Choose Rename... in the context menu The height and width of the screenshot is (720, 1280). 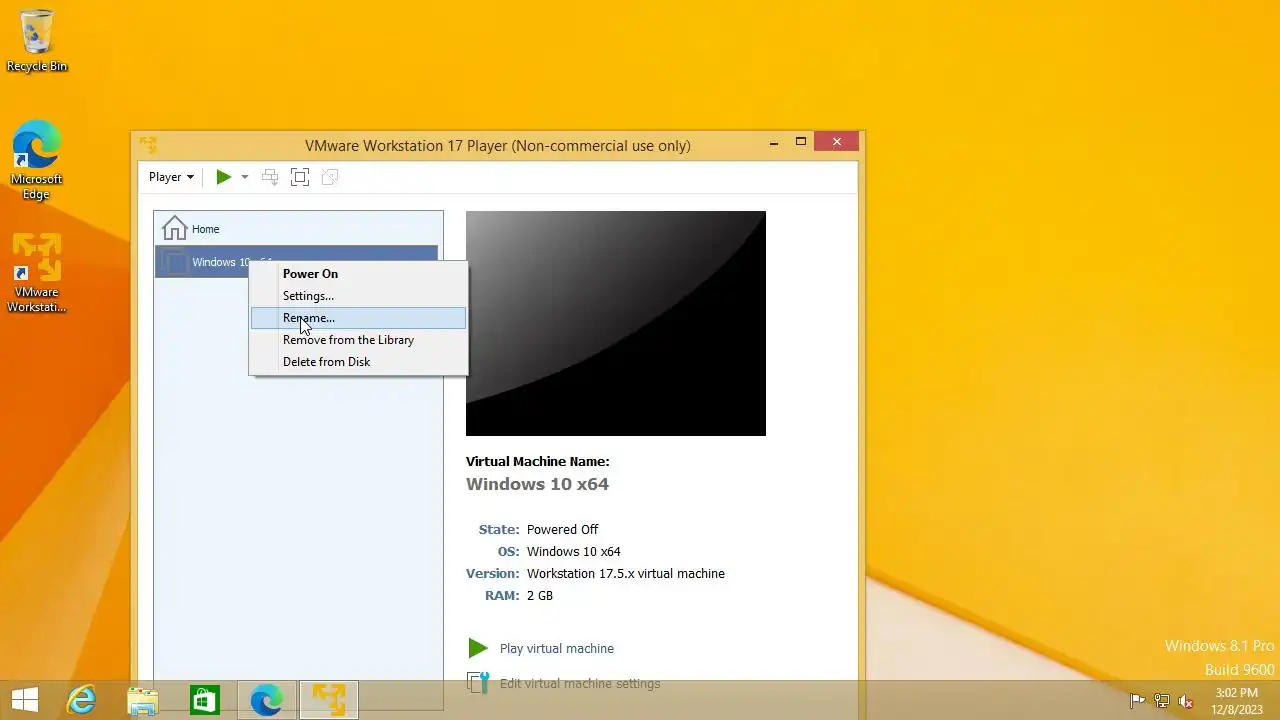coord(358,318)
